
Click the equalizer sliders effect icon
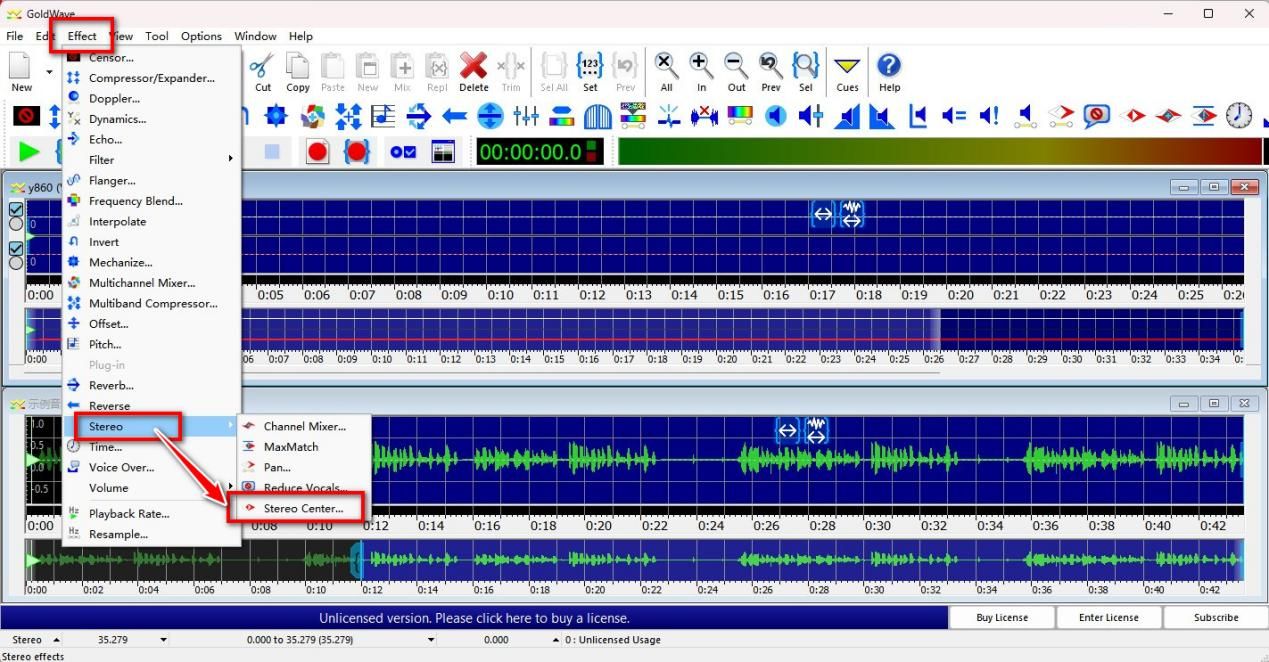click(x=526, y=116)
